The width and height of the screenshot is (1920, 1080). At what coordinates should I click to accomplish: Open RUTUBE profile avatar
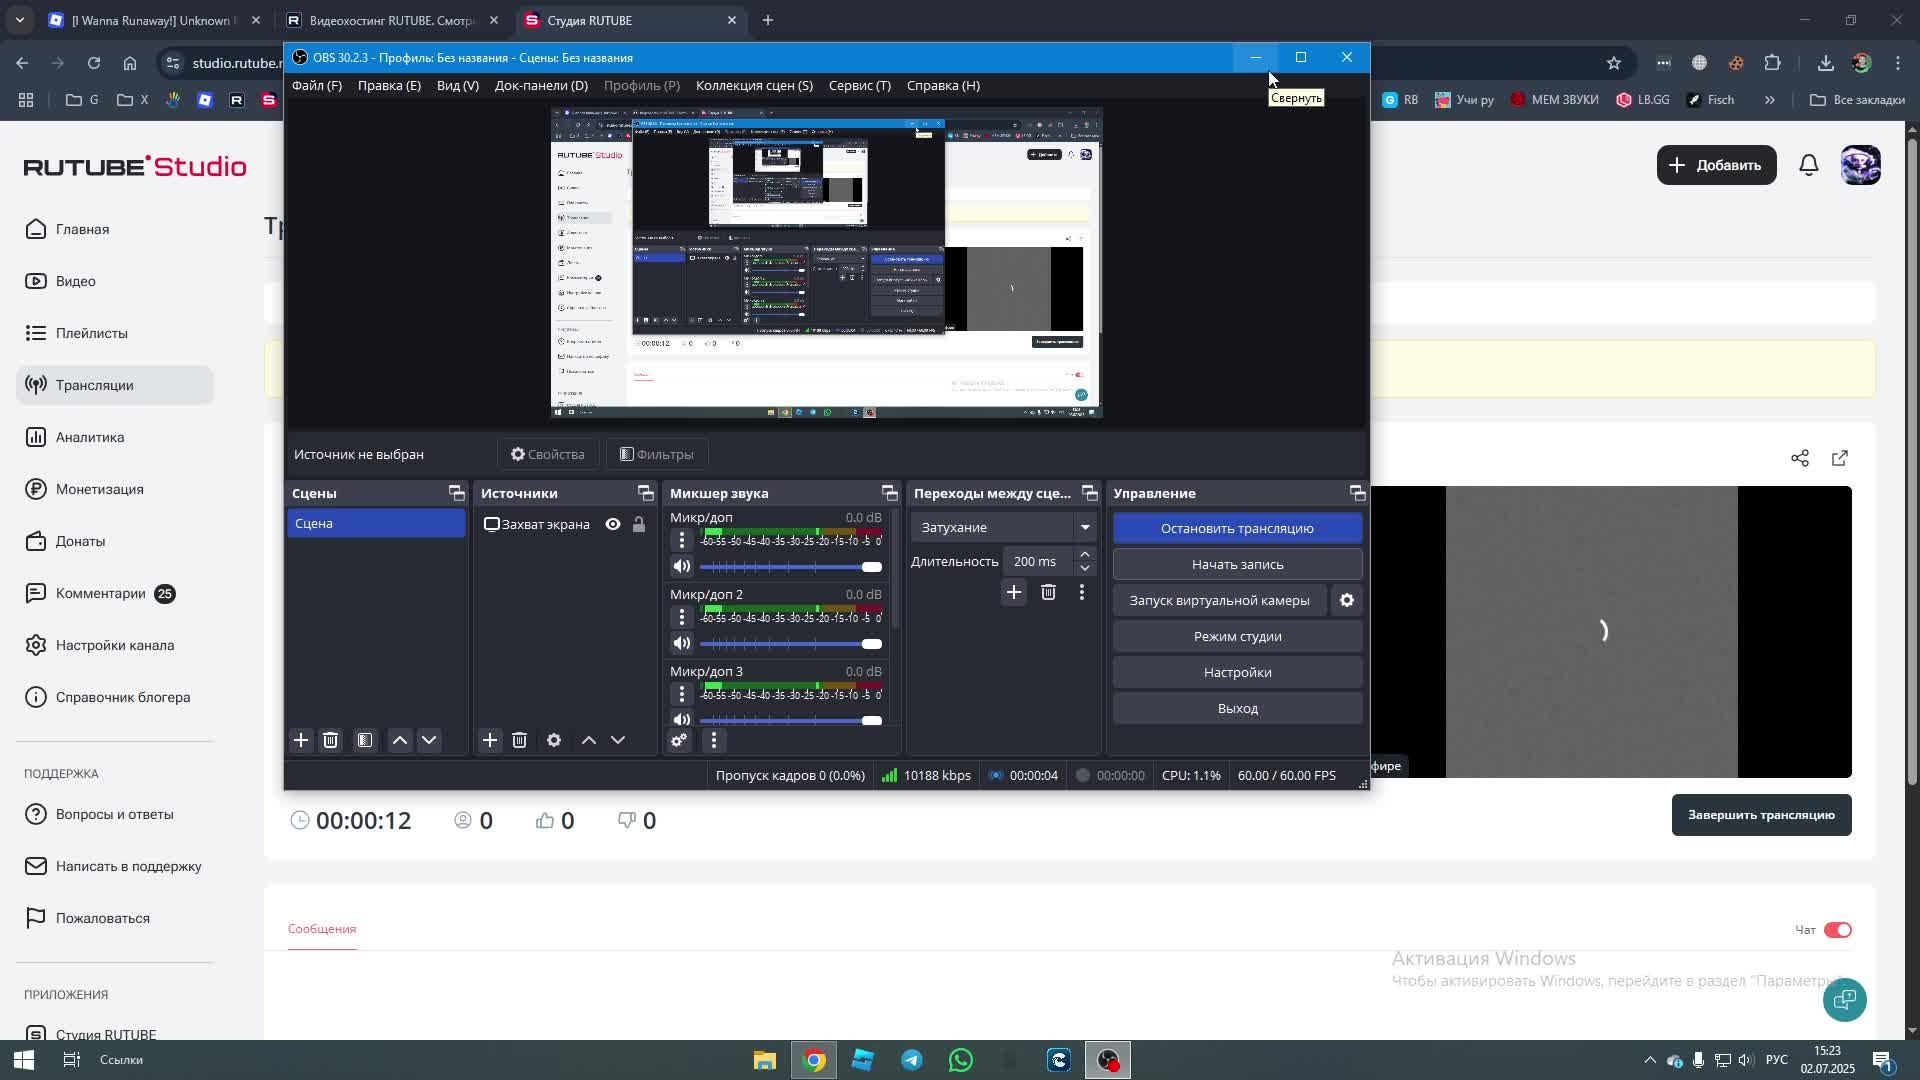pos(1861,165)
